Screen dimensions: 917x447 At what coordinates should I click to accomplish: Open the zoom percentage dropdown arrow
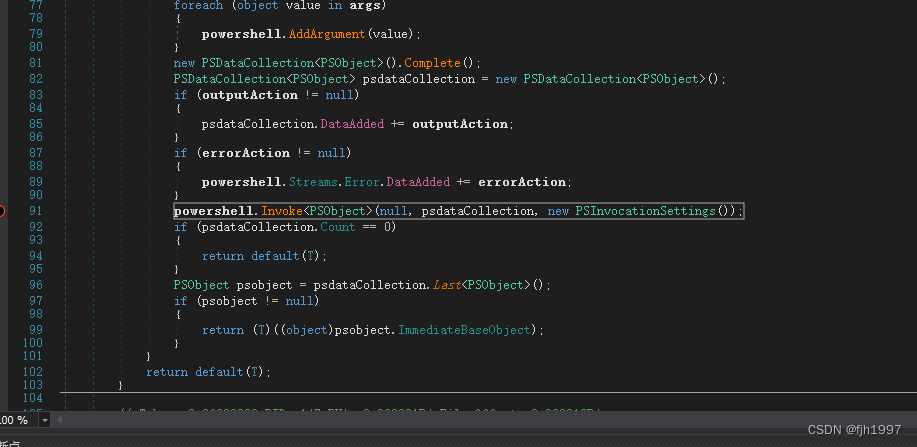pos(45,420)
